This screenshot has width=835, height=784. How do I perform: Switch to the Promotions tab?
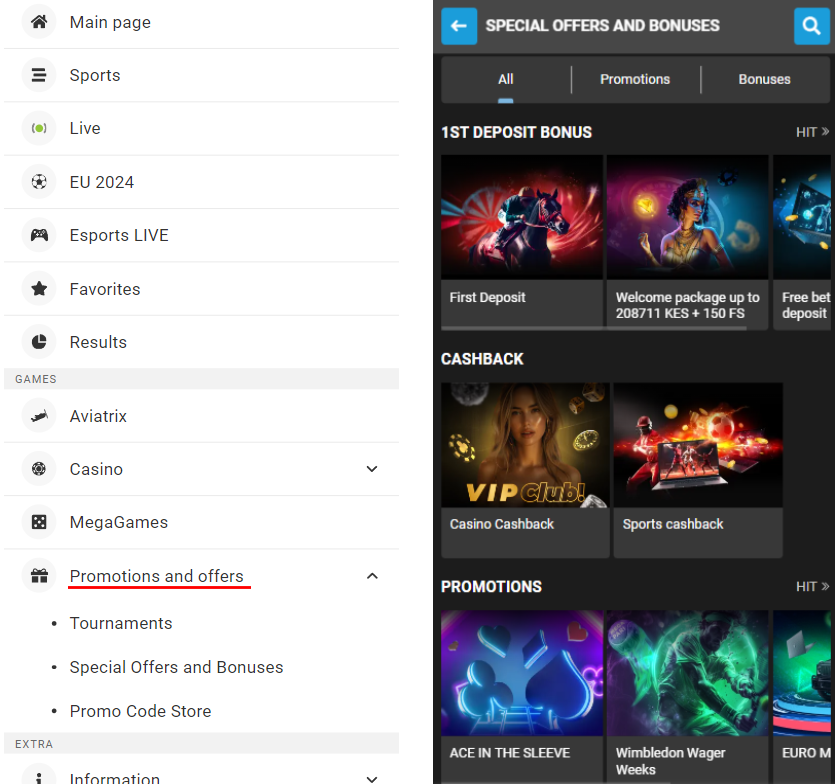(635, 79)
